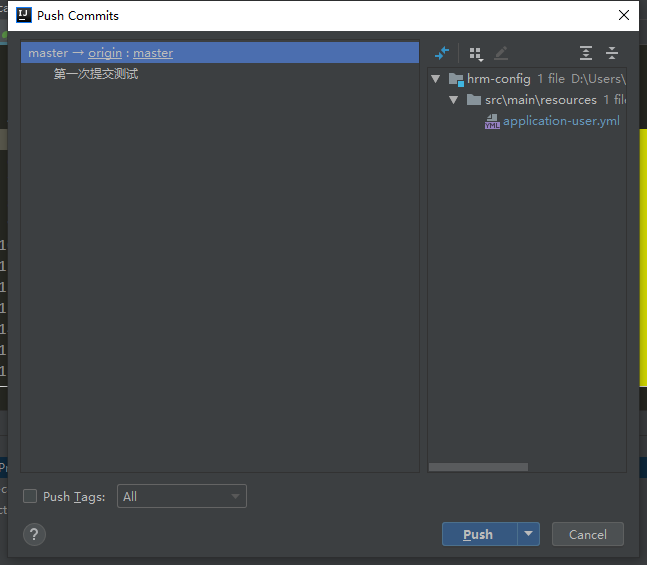This screenshot has height=565, width=647.
Task: Open the Push button dropdown arrow
Action: (x=529, y=534)
